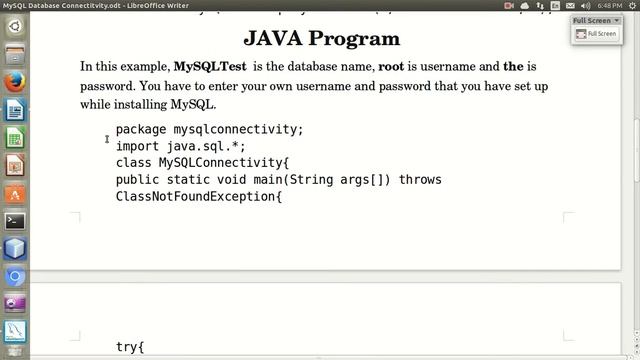Open the blue cube application in launcher

pyautogui.click(x=15, y=249)
